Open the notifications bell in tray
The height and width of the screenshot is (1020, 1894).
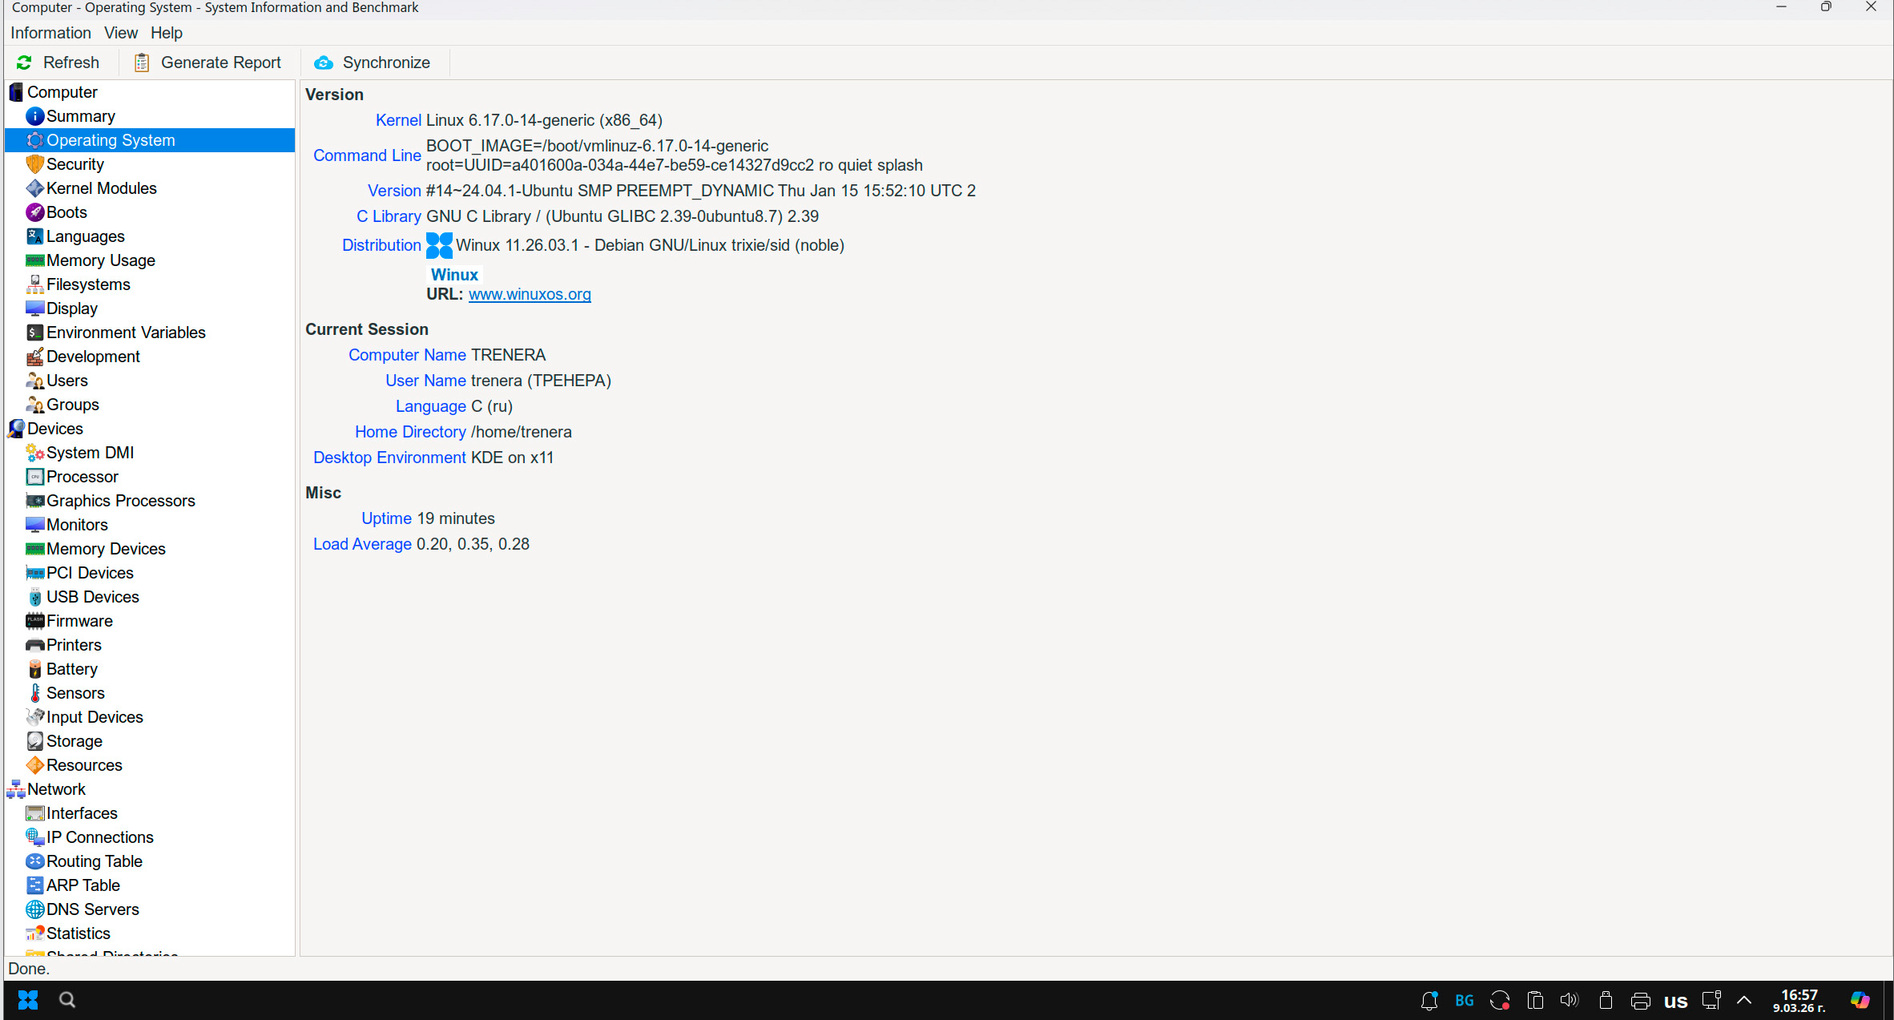point(1429,1000)
